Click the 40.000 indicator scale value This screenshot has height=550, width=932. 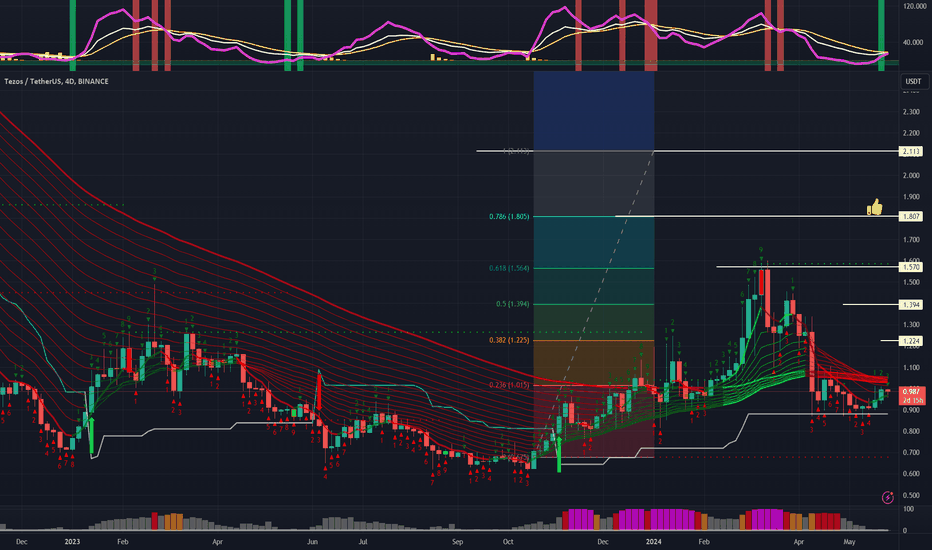point(913,42)
